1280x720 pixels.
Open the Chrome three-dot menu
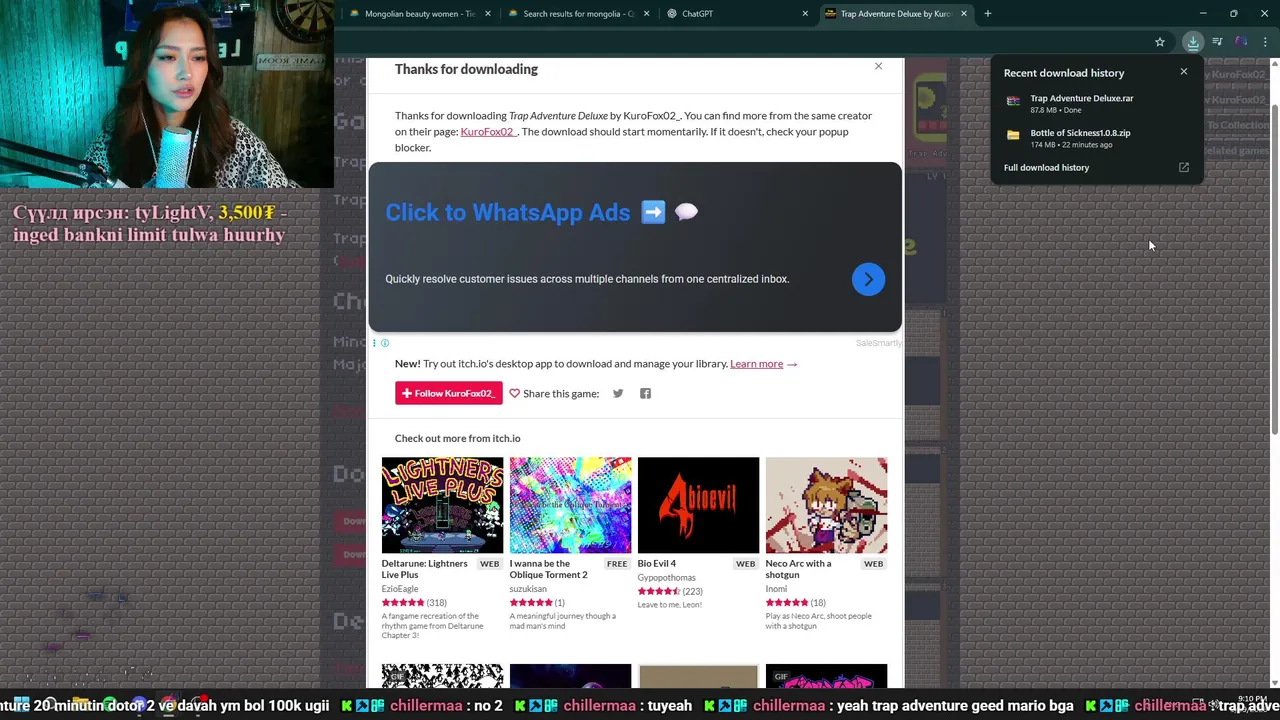pos(1265,42)
